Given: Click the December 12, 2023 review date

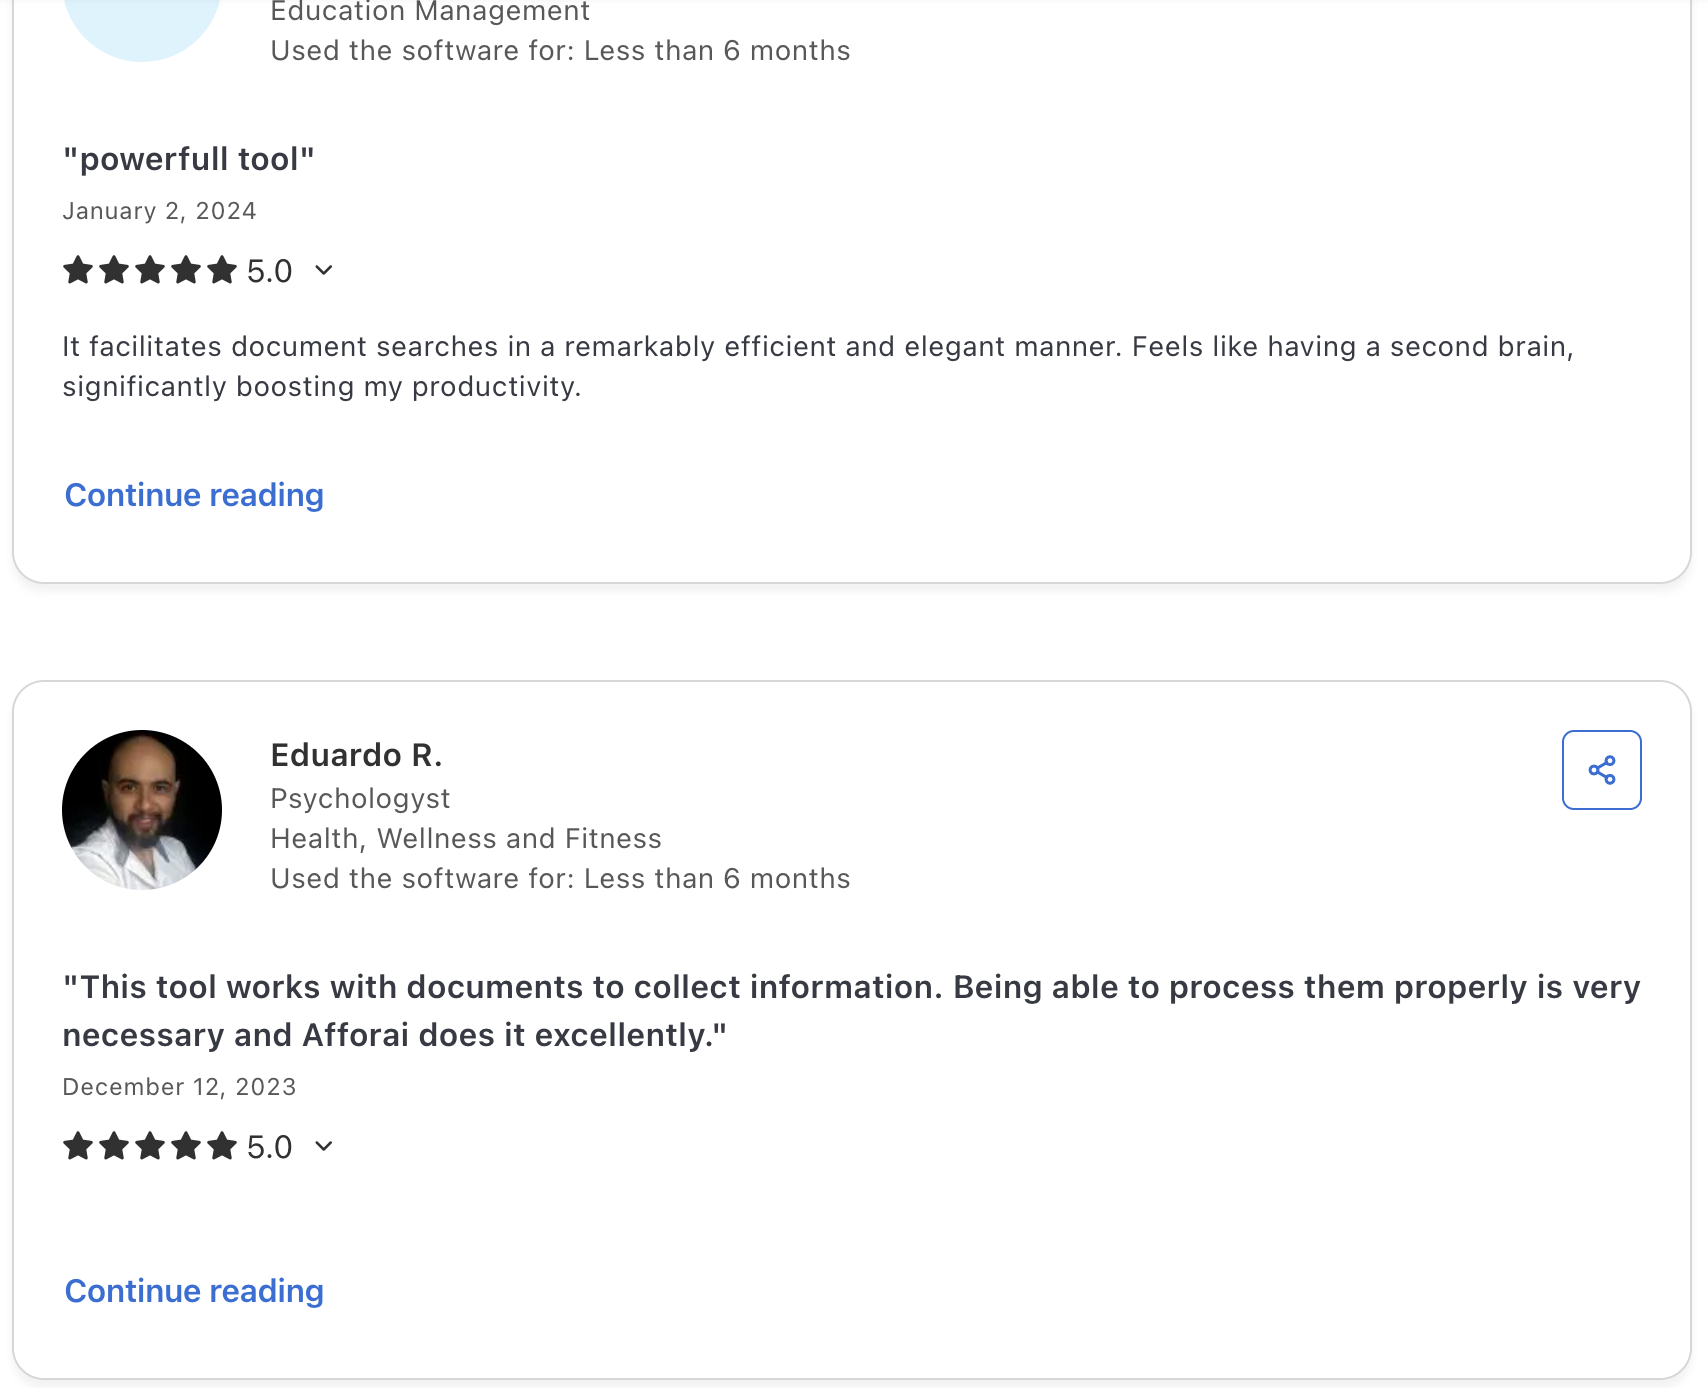Looking at the screenshot, I should [x=179, y=1087].
